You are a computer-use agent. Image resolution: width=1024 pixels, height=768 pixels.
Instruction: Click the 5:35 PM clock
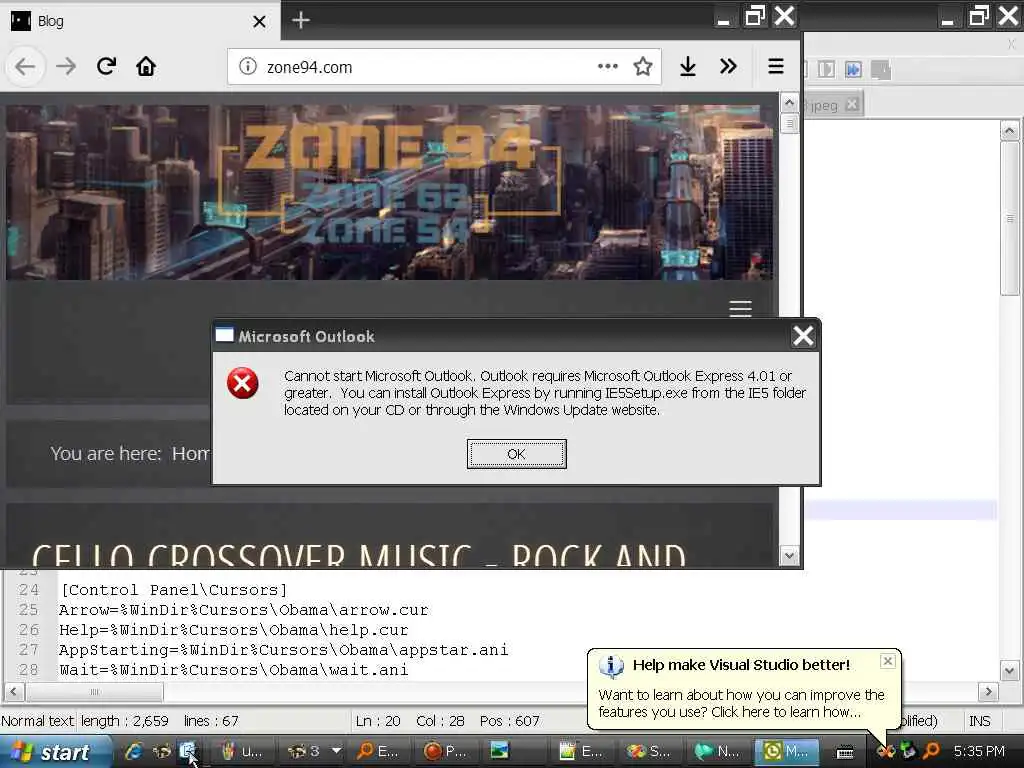pos(979,752)
